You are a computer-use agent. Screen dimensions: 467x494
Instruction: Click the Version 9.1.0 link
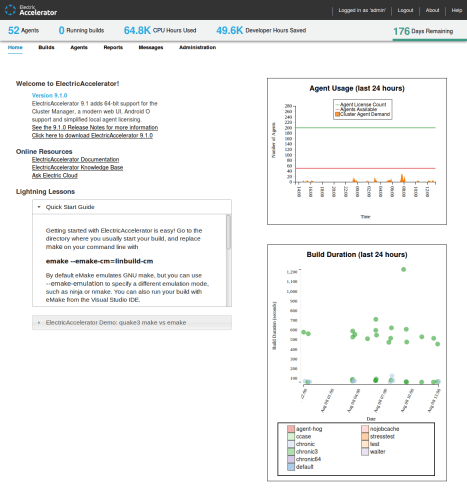(x=49, y=95)
